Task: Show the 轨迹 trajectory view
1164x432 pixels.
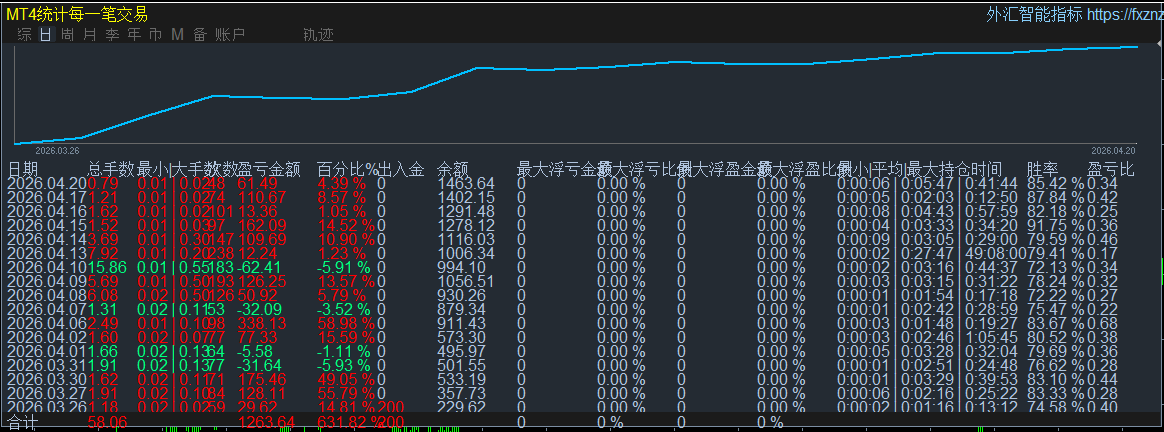Action: pyautogui.click(x=318, y=34)
